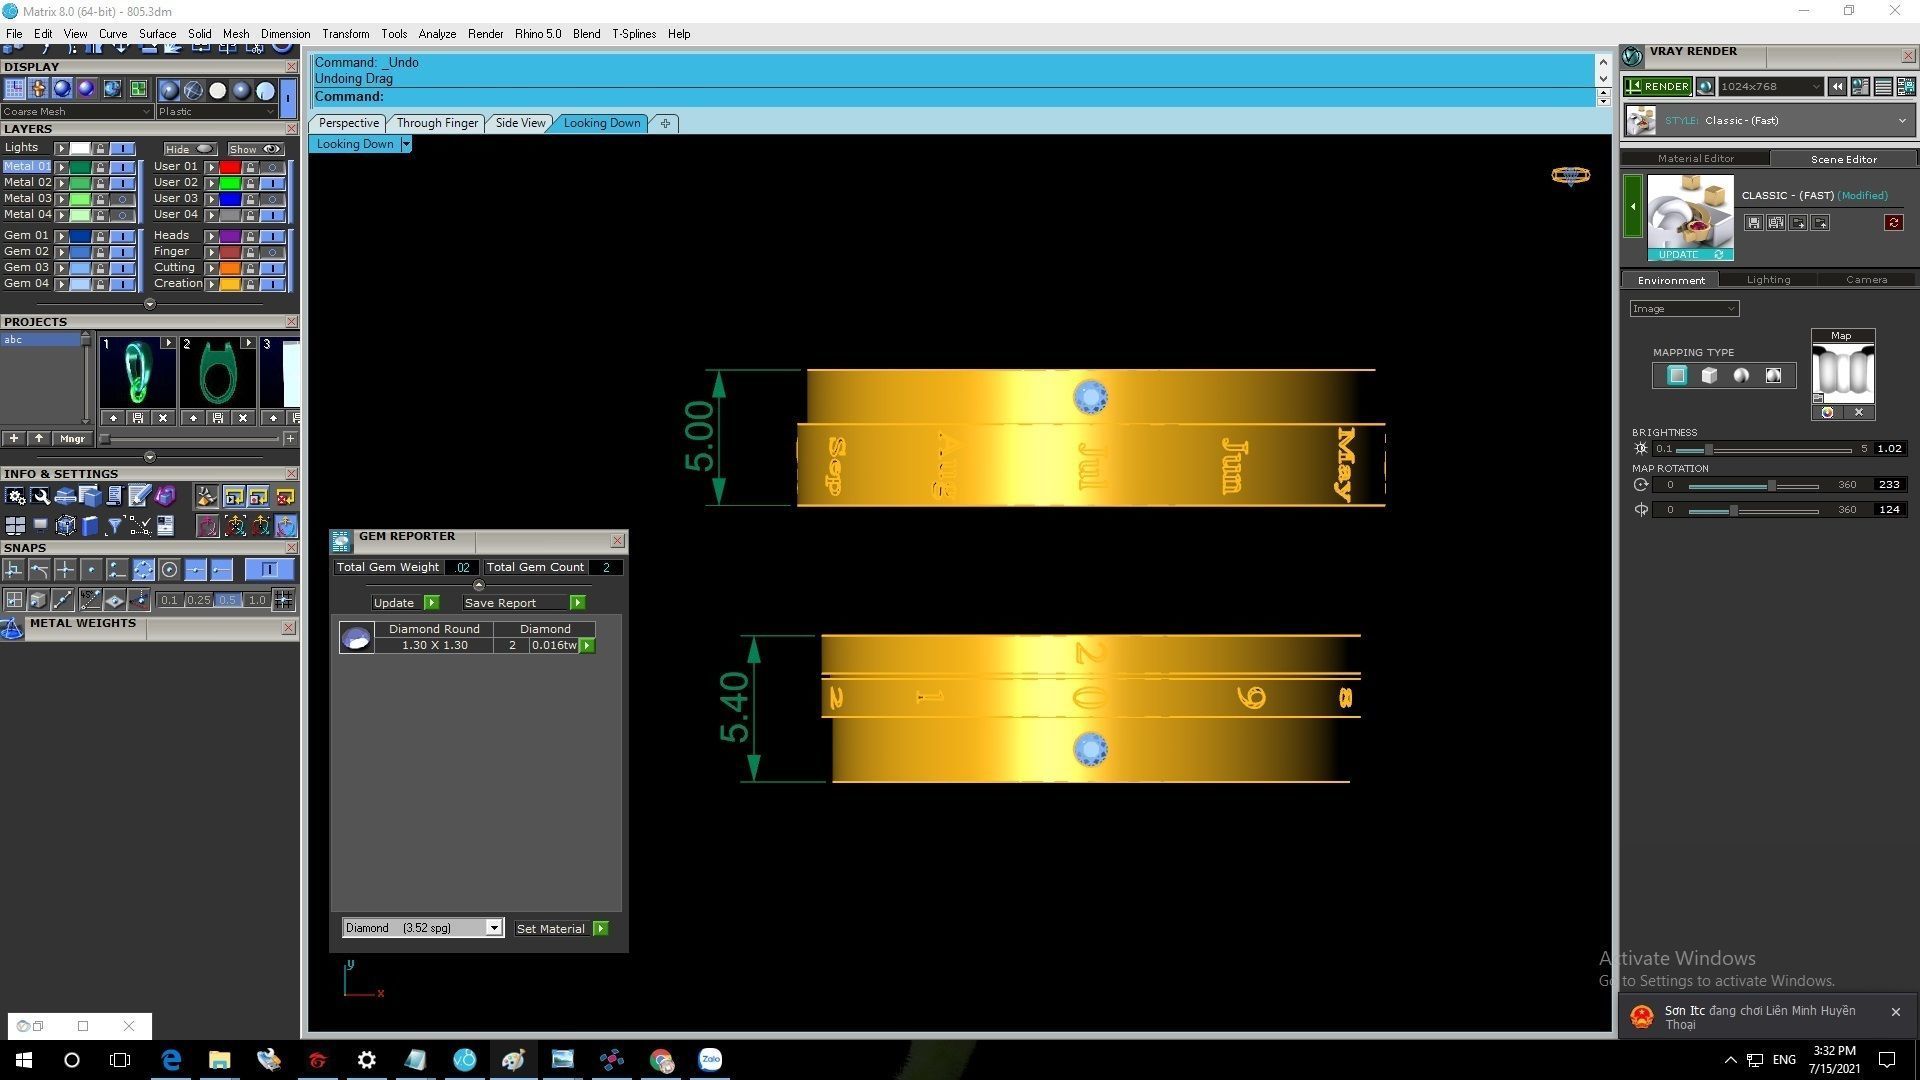This screenshot has height=1080, width=1920.
Task: Toggle User 01 layer visibility
Action: click(272, 167)
